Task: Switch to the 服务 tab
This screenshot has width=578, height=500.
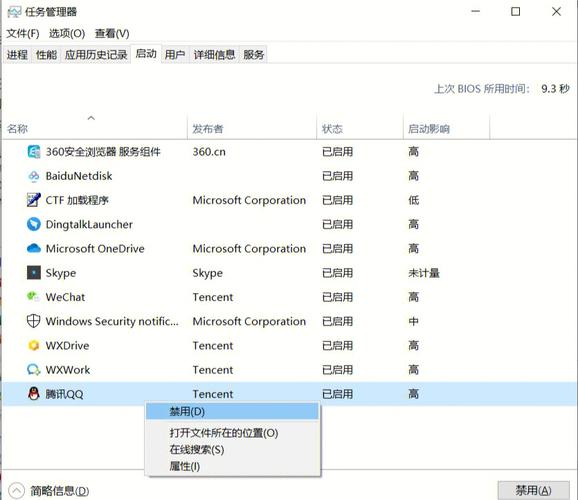Action: pyautogui.click(x=253, y=55)
